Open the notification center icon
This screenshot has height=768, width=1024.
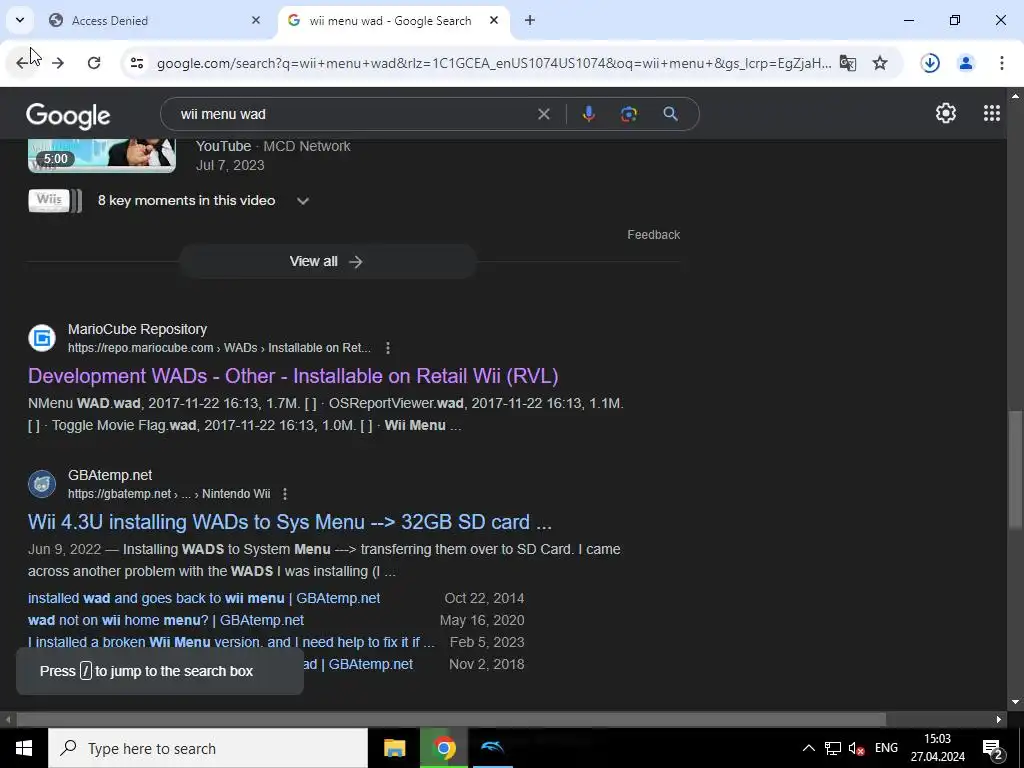click(x=993, y=748)
